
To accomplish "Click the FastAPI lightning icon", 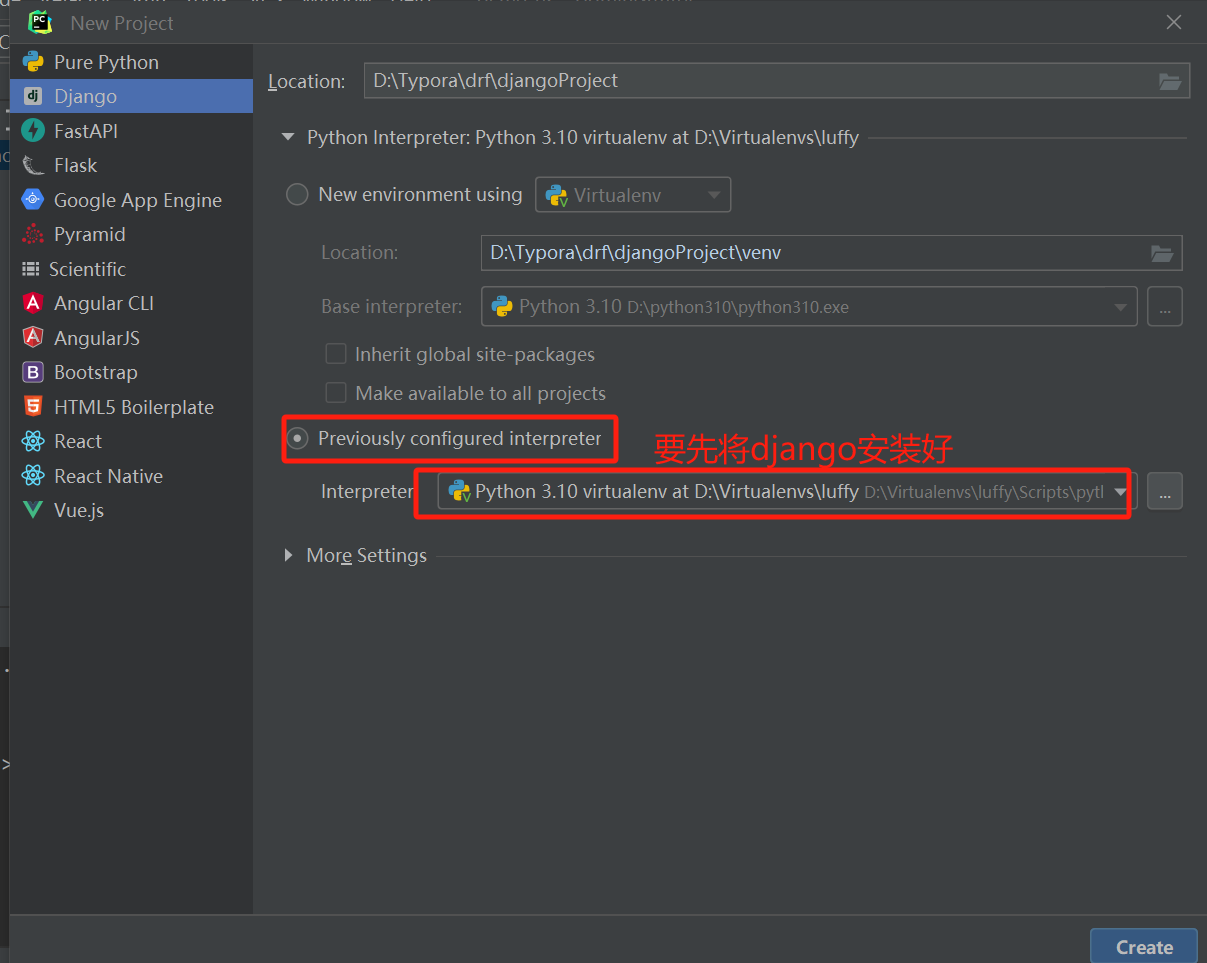I will point(33,131).
